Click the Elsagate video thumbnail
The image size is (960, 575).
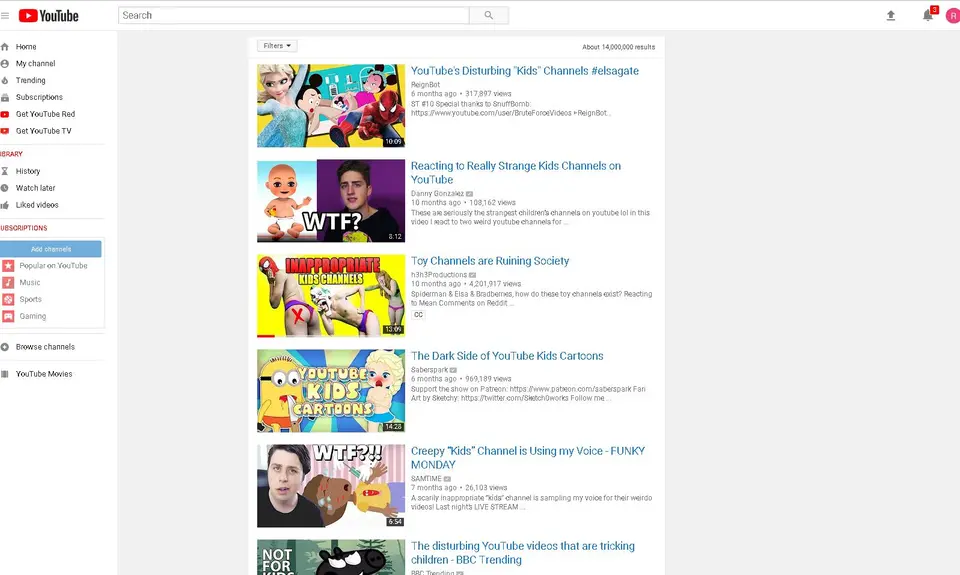pyautogui.click(x=331, y=106)
